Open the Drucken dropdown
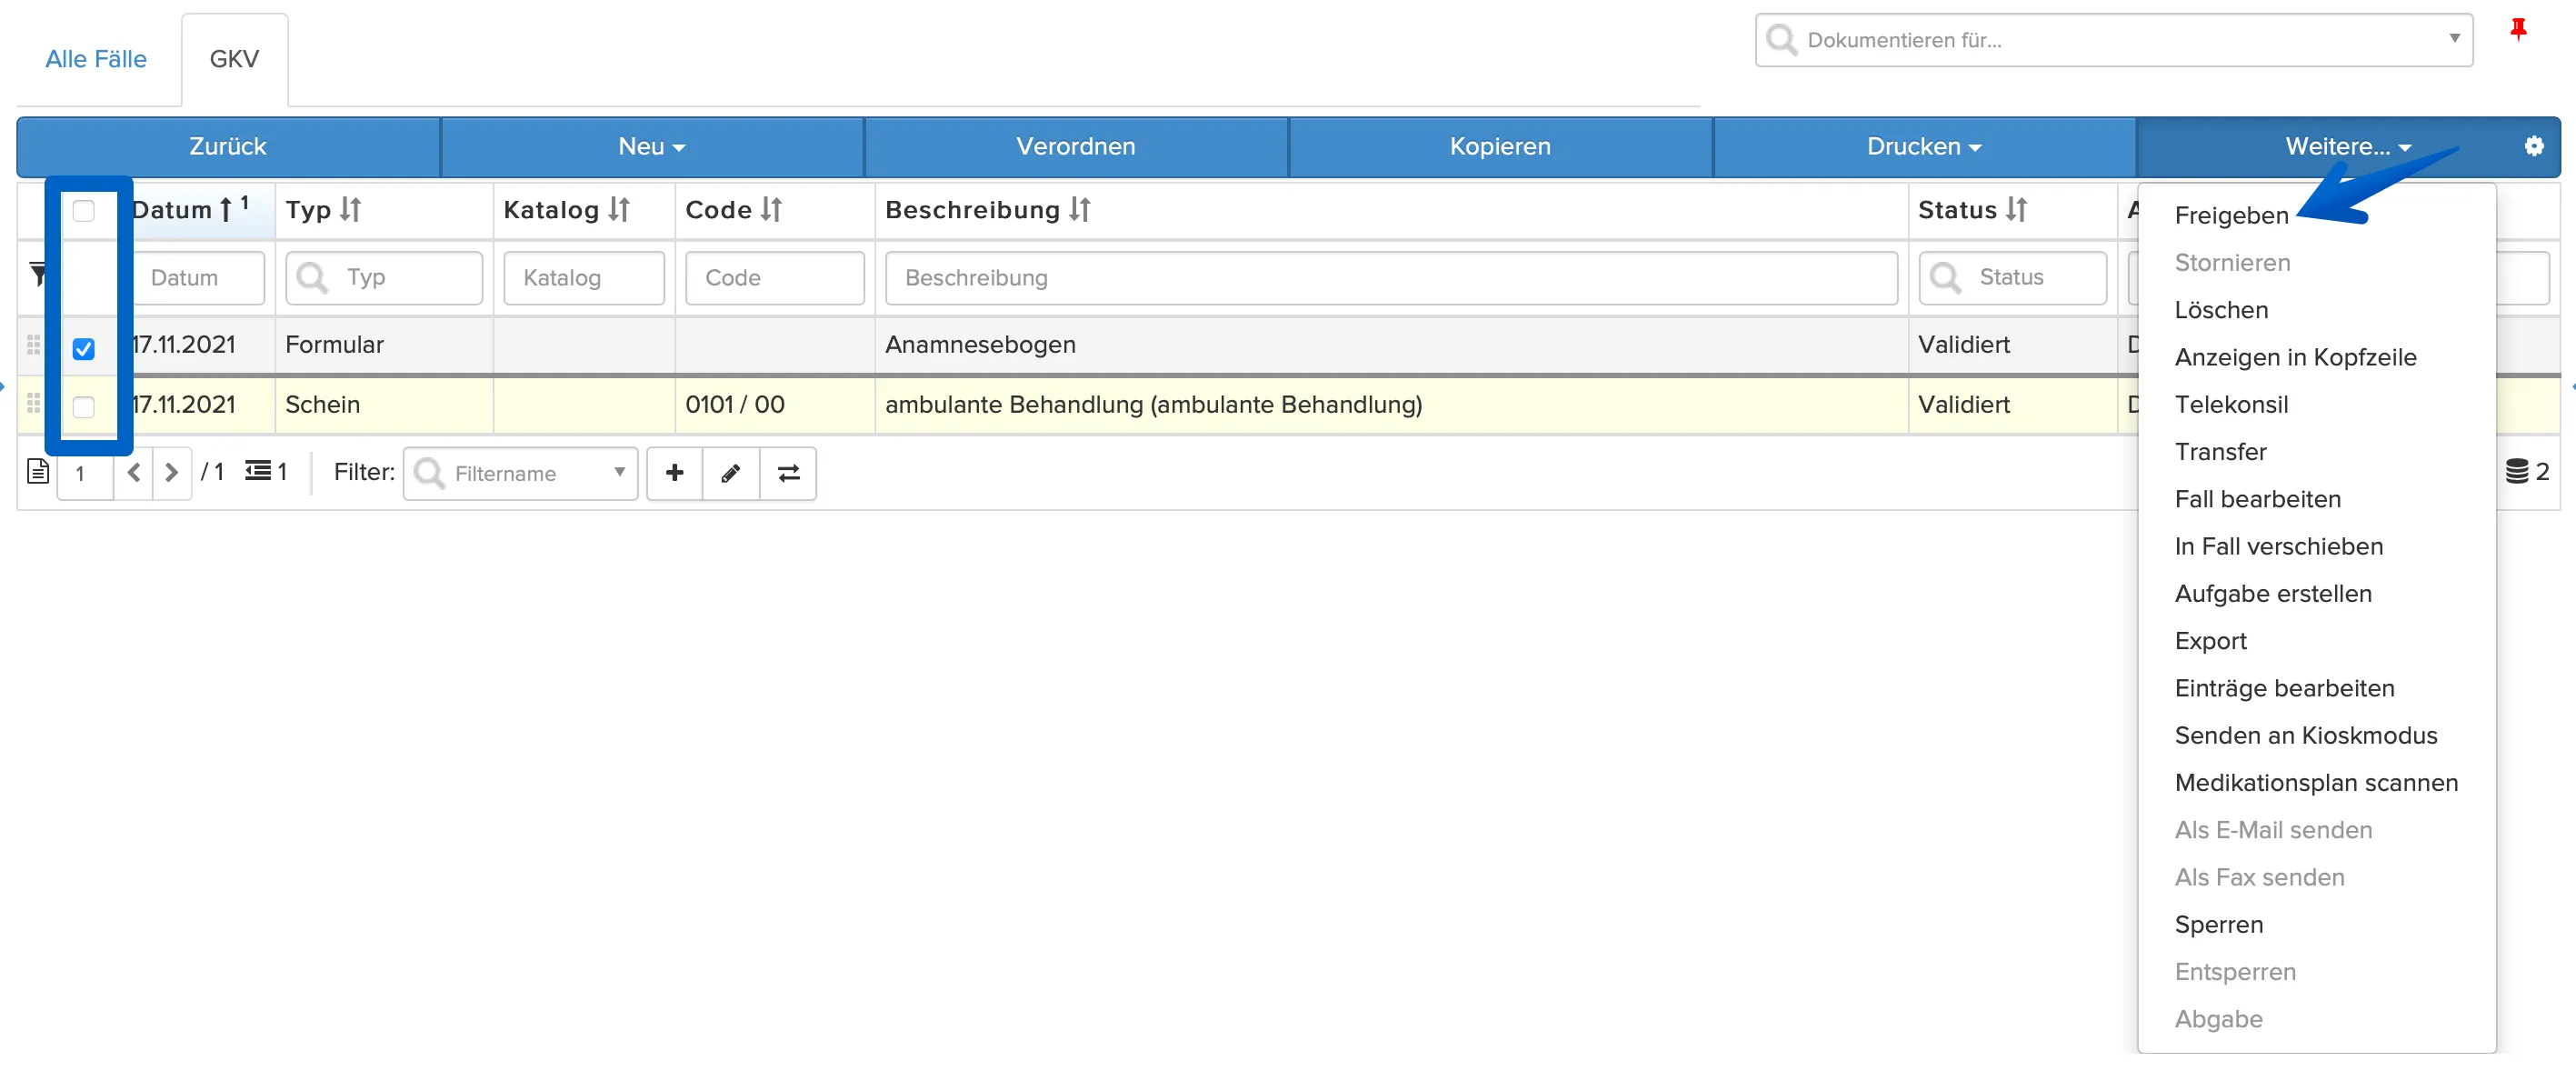 tap(1924, 146)
